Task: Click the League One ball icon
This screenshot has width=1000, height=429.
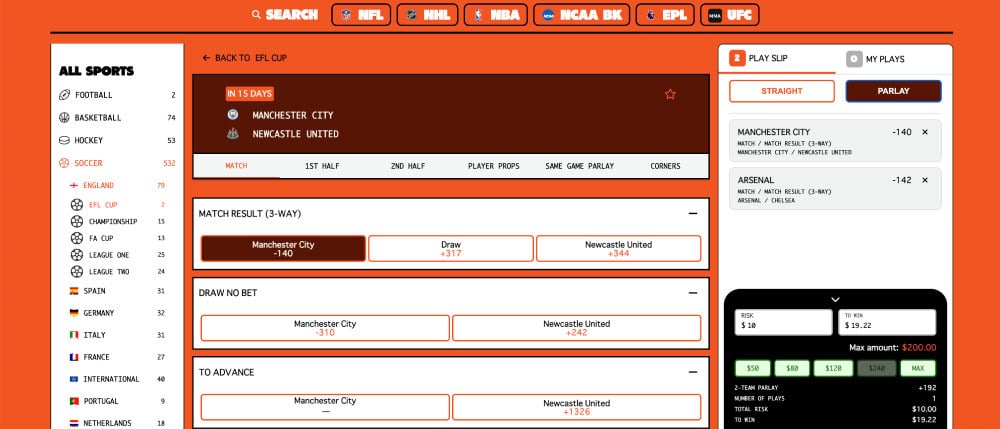Action: [x=77, y=255]
